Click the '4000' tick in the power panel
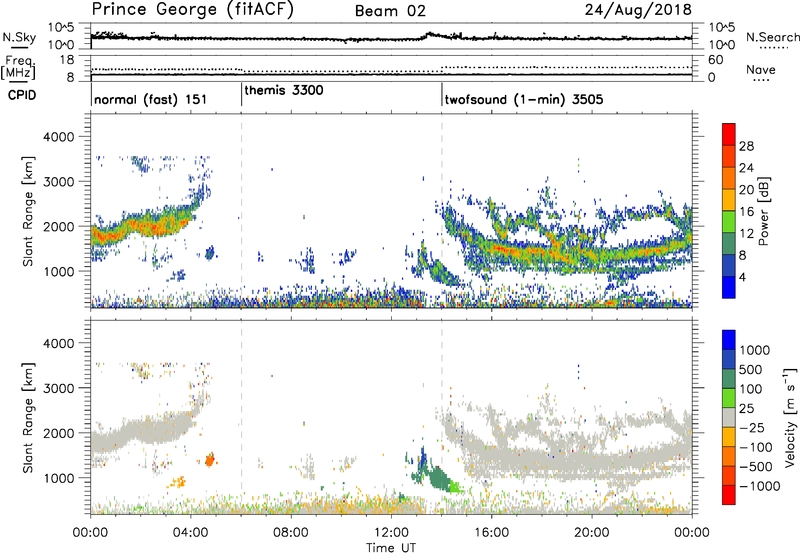The image size is (800, 554). 58,137
